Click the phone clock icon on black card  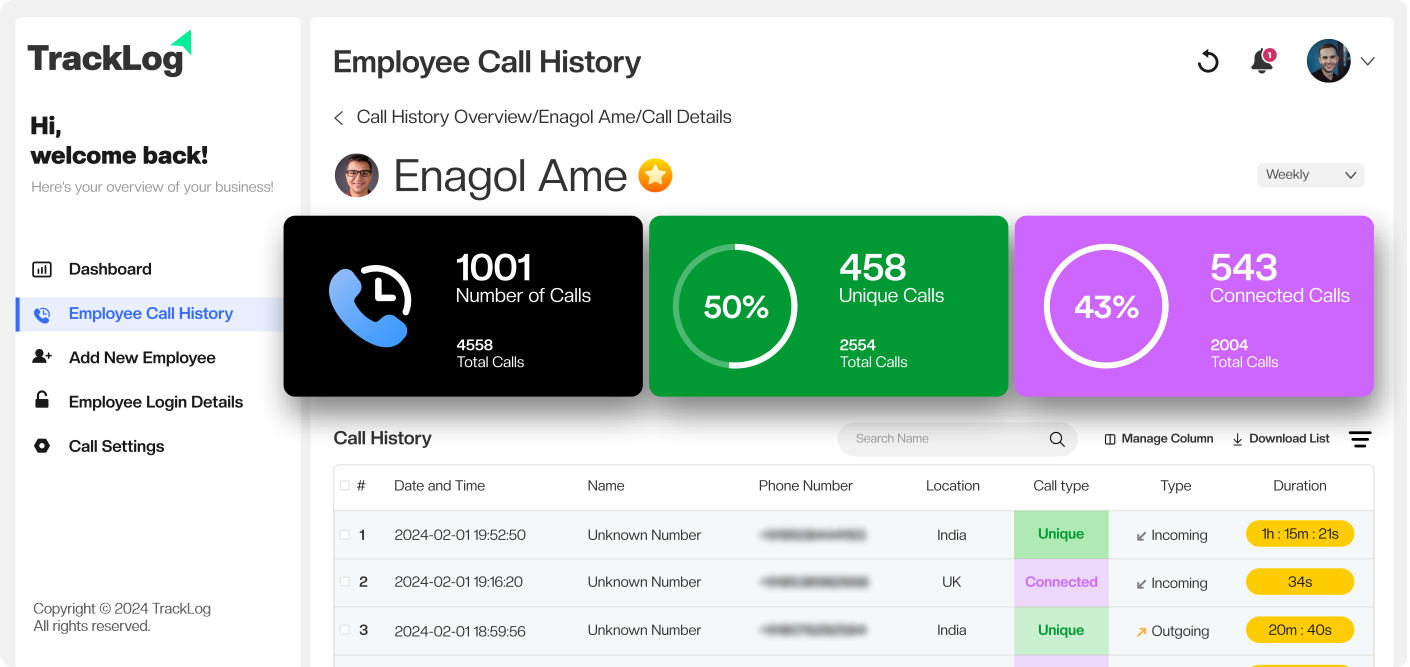click(369, 306)
